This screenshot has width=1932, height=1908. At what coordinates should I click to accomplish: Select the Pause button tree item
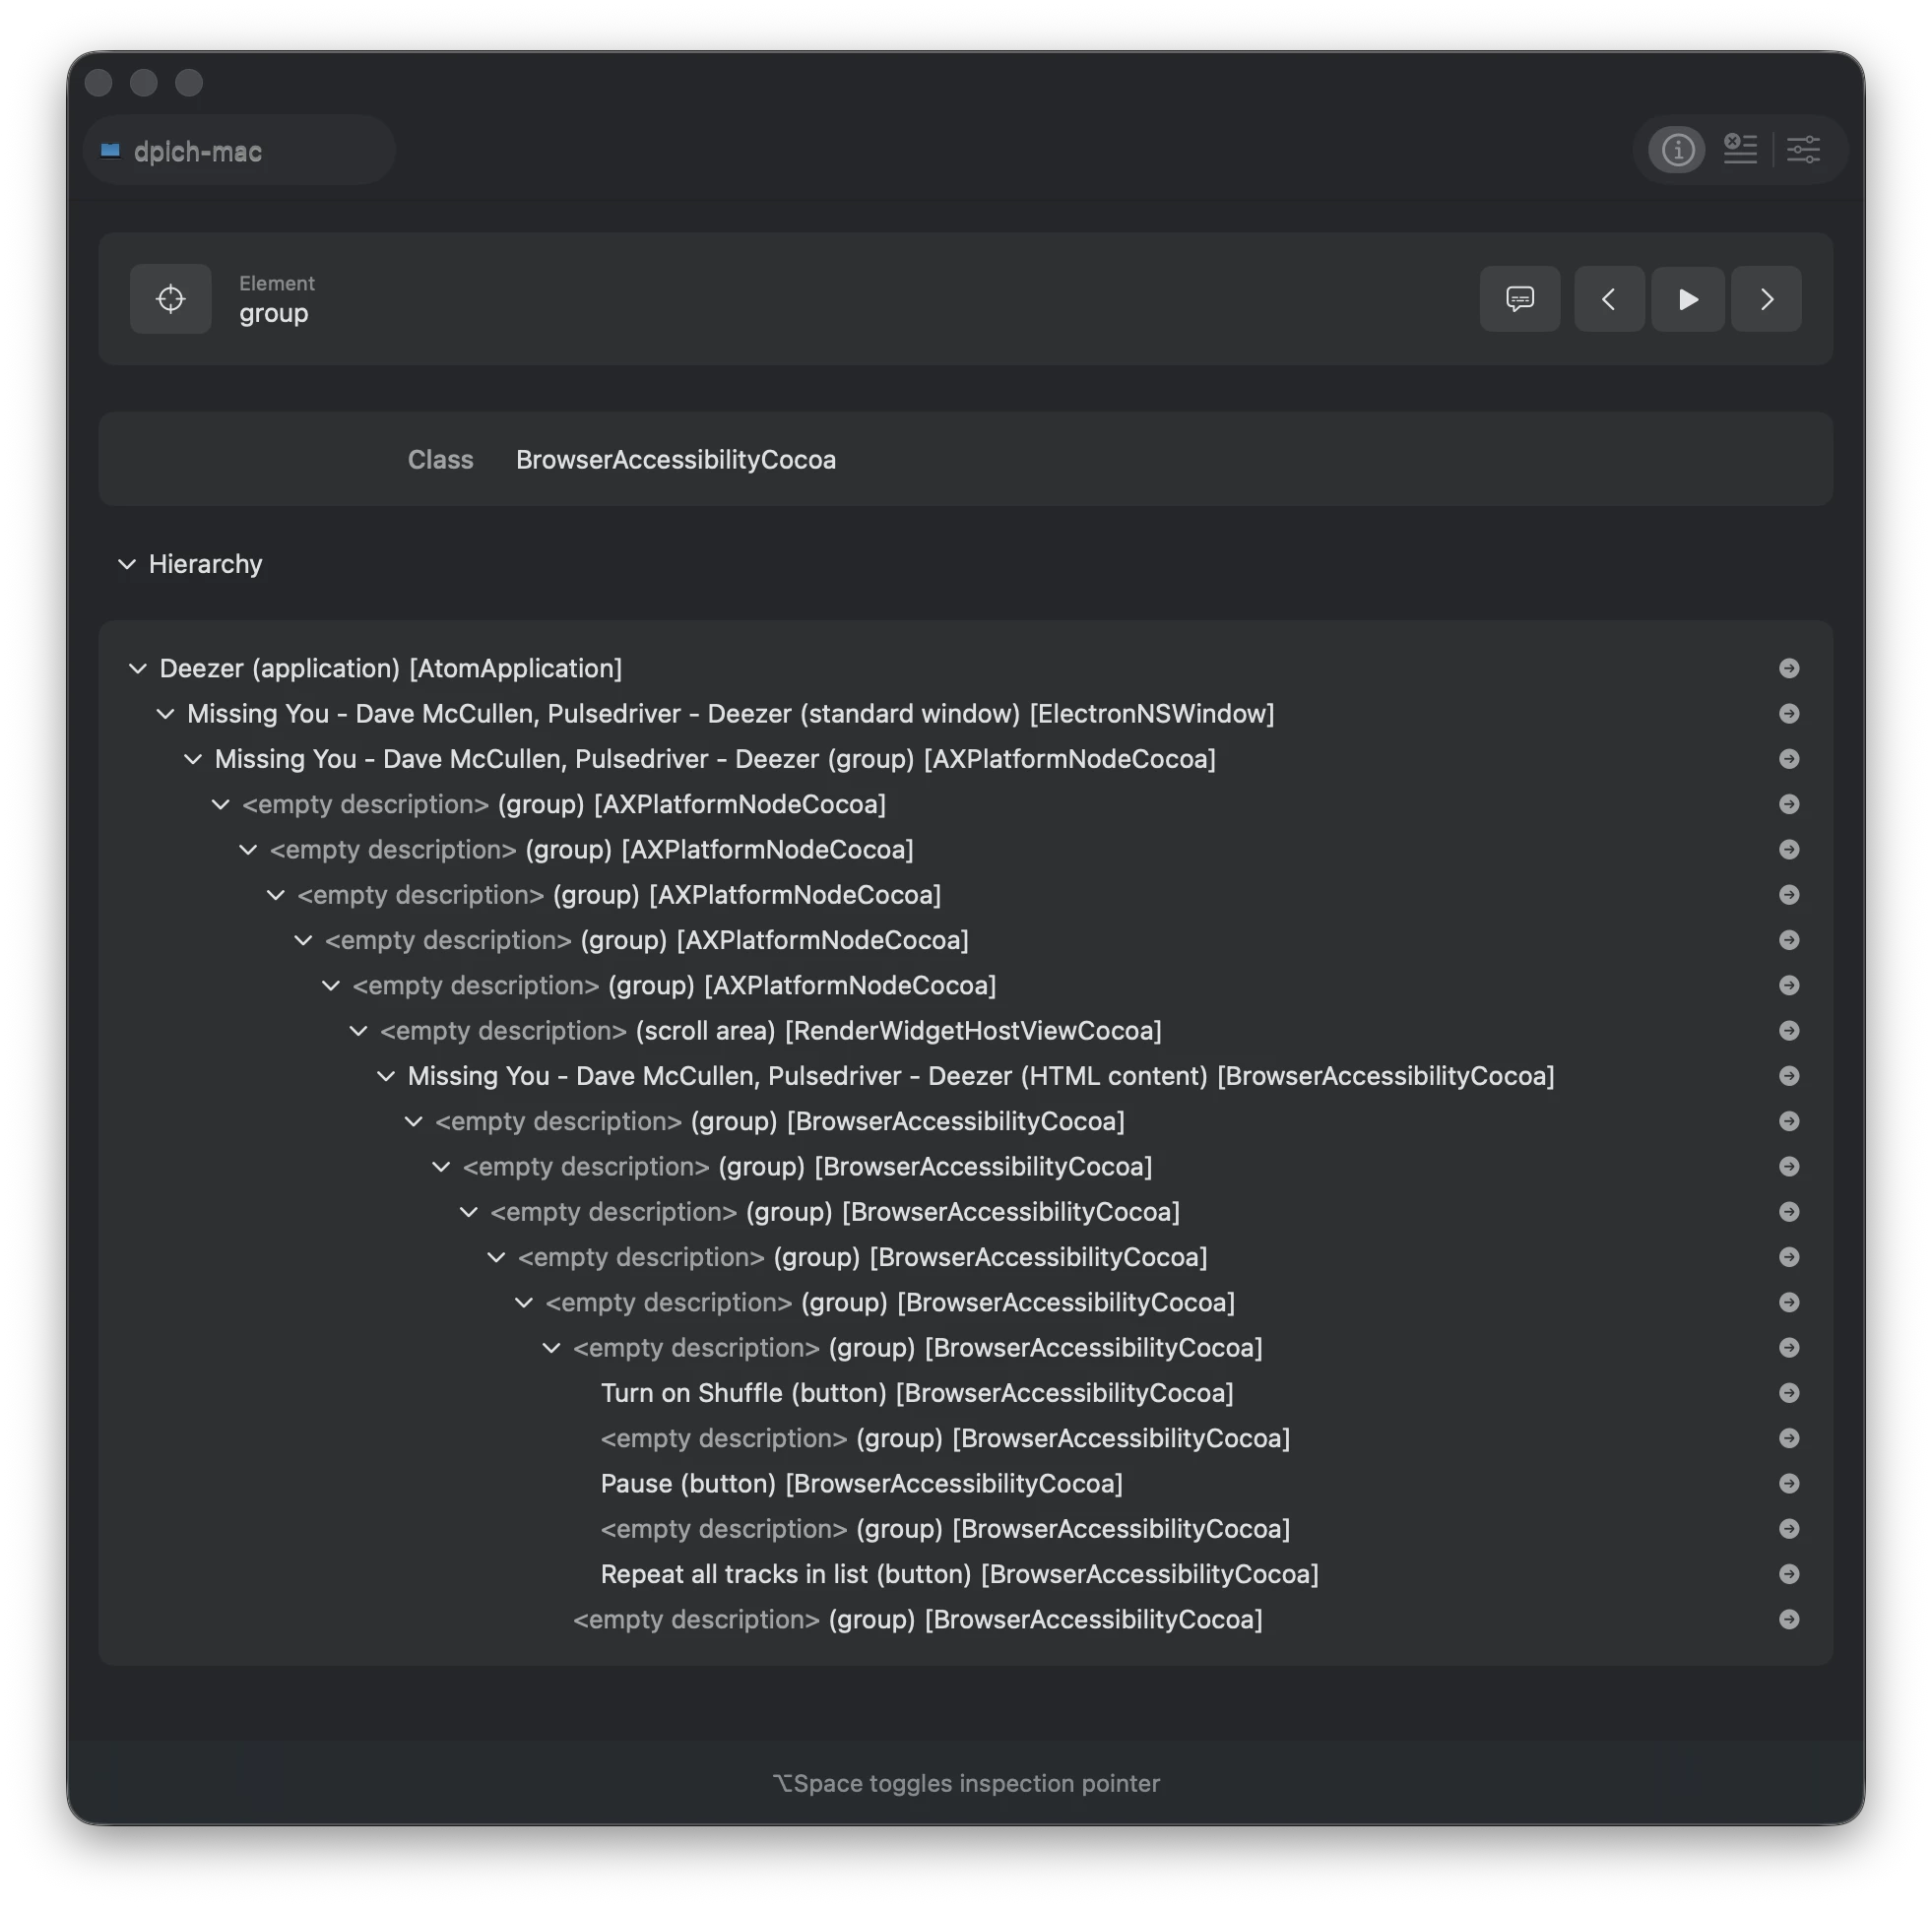861,1483
